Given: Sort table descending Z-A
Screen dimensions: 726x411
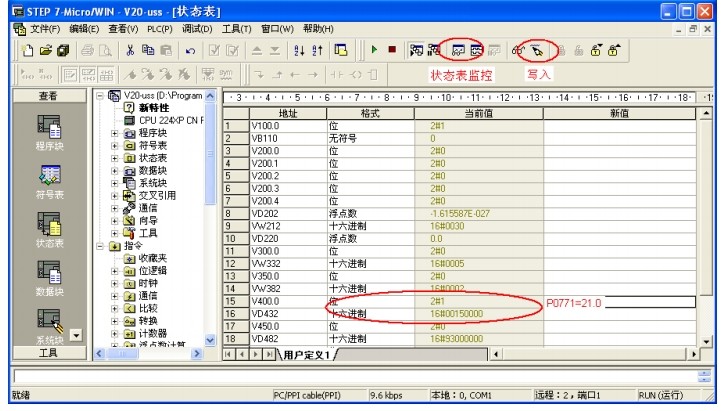Looking at the screenshot, I should 317,50.
